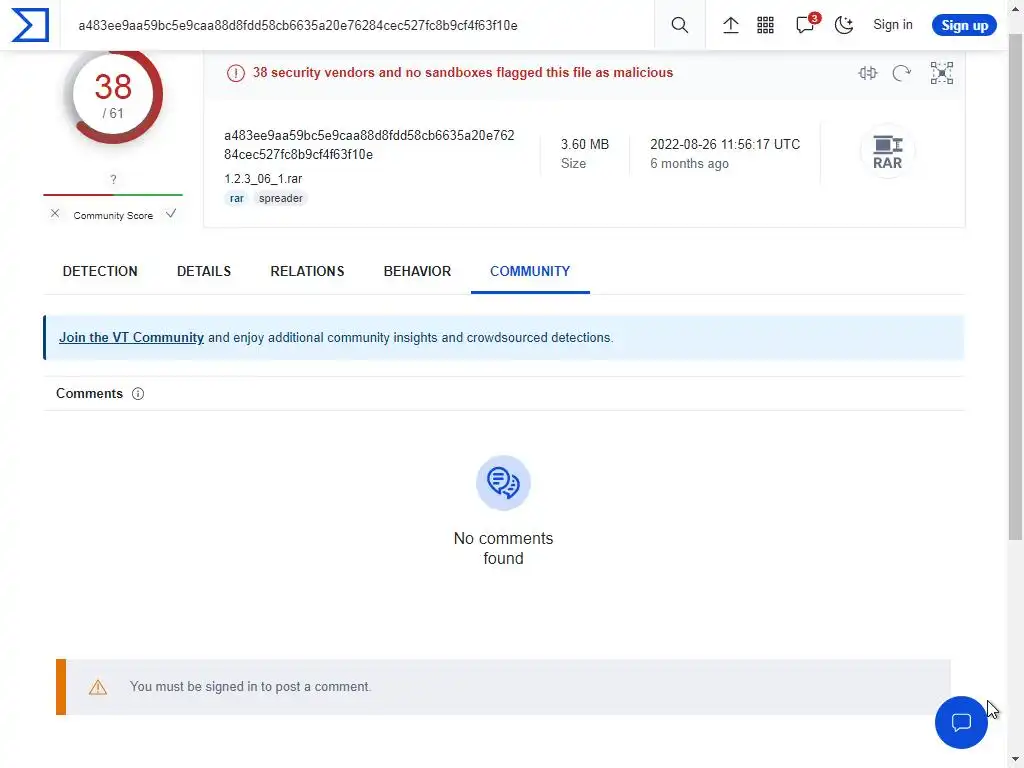This screenshot has width=1024, height=768.
Task: Vote negative with community score X
Action: [x=55, y=214]
